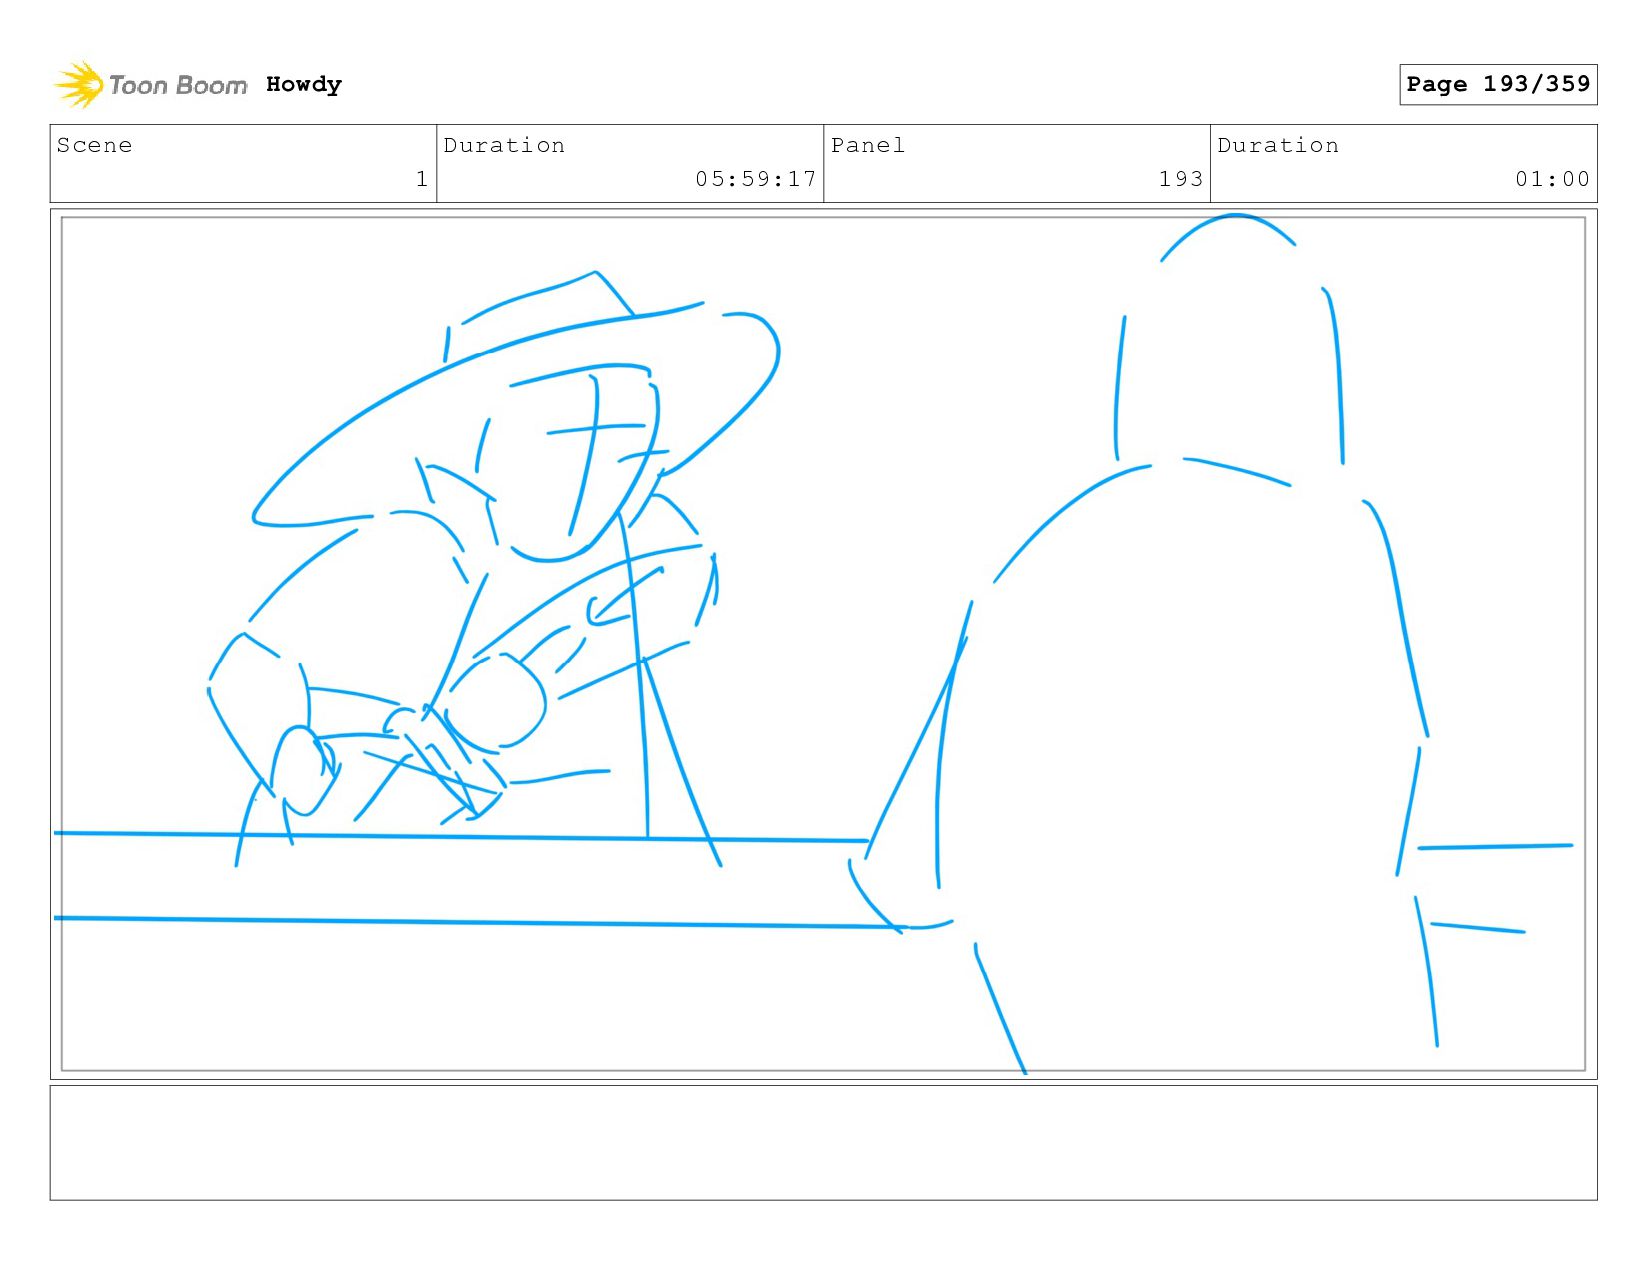Click the scene number '1'

422,179
